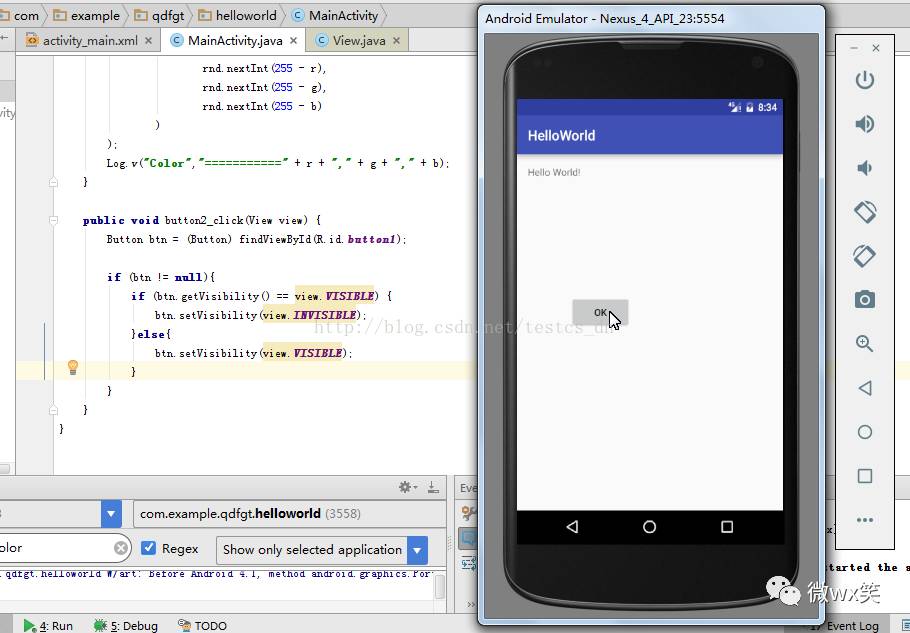This screenshot has width=910, height=633.
Task: Tap the phone's on-screen Recents navigation button
Action: point(727,526)
